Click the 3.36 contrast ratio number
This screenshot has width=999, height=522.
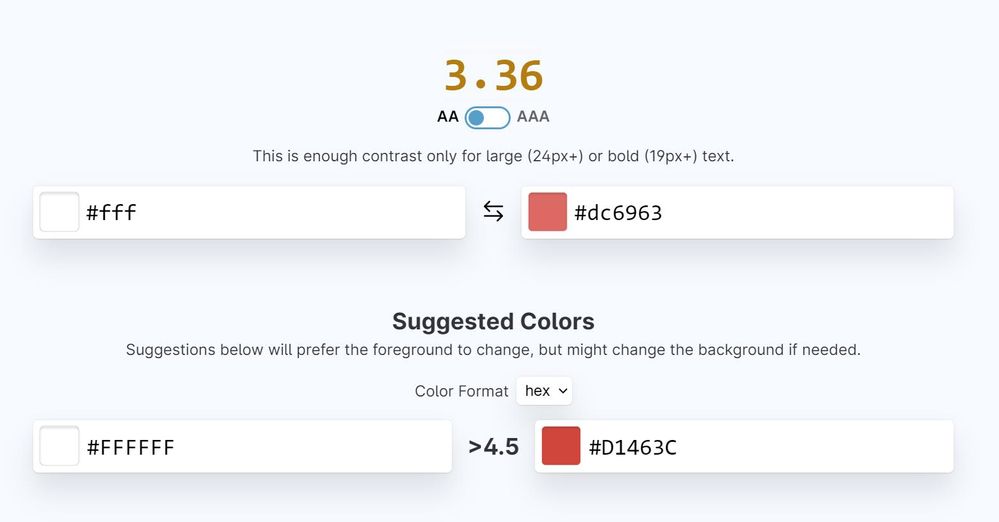point(493,76)
